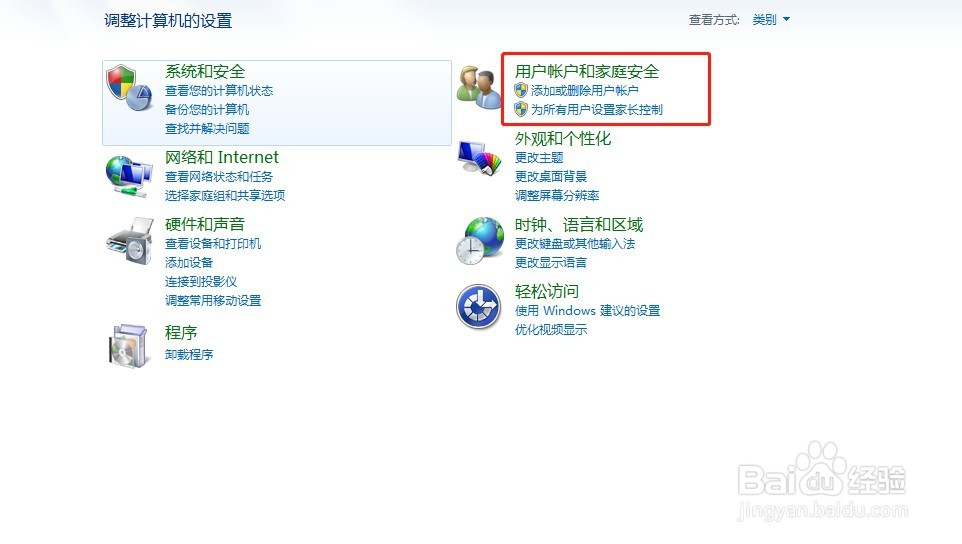Open 添加或删除用户帐户 link

pos(585,91)
